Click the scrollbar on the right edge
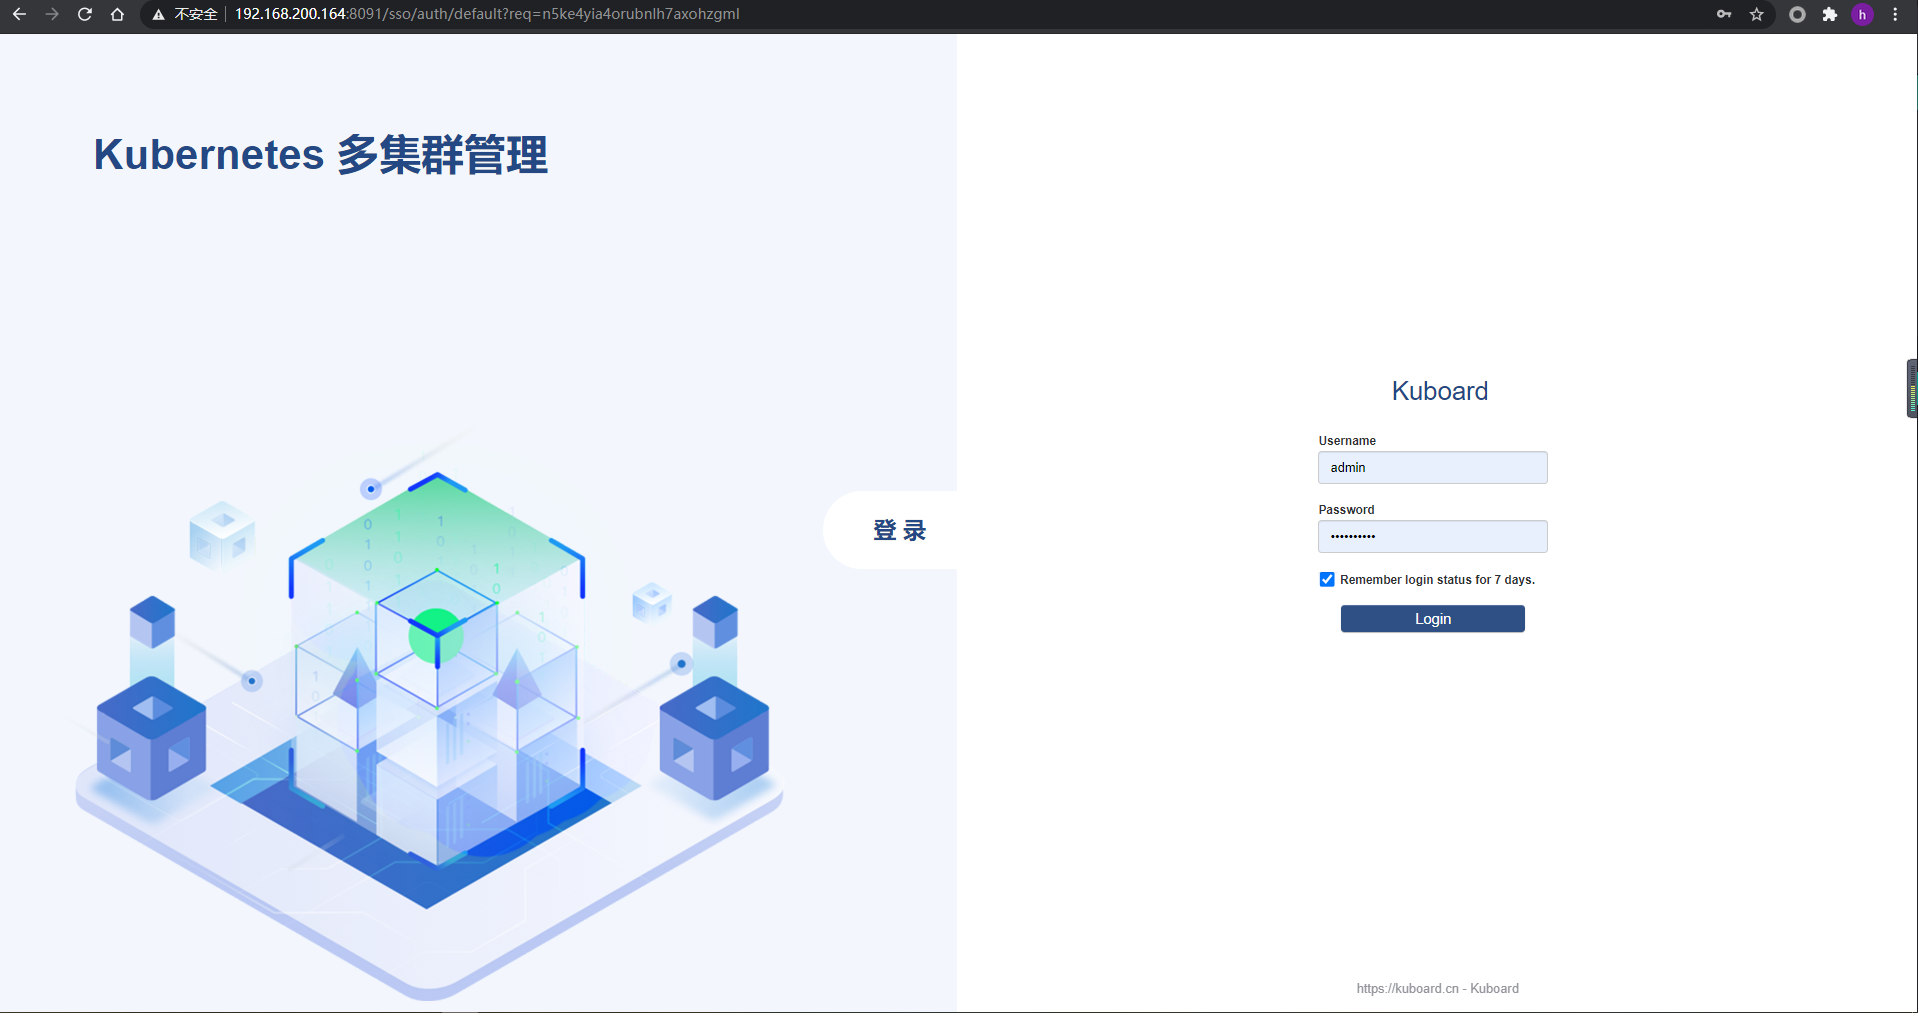The image size is (1918, 1013). point(1911,388)
